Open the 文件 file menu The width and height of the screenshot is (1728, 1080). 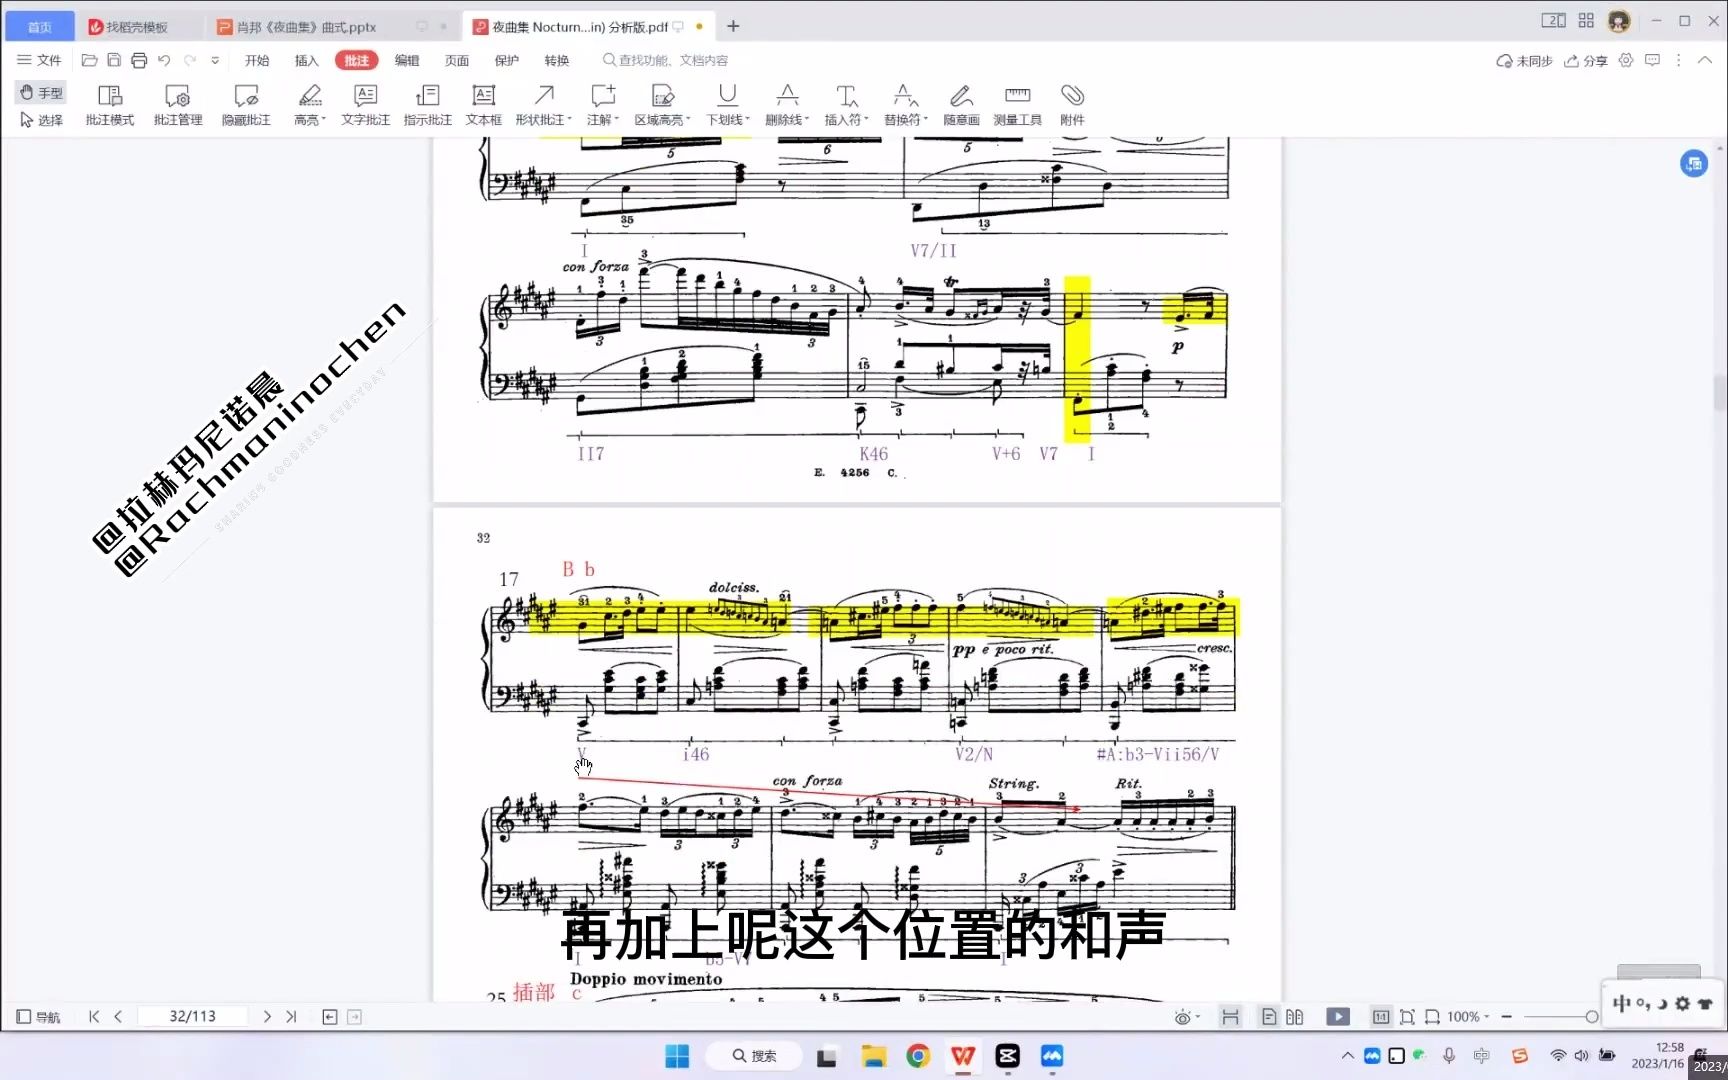(40, 60)
